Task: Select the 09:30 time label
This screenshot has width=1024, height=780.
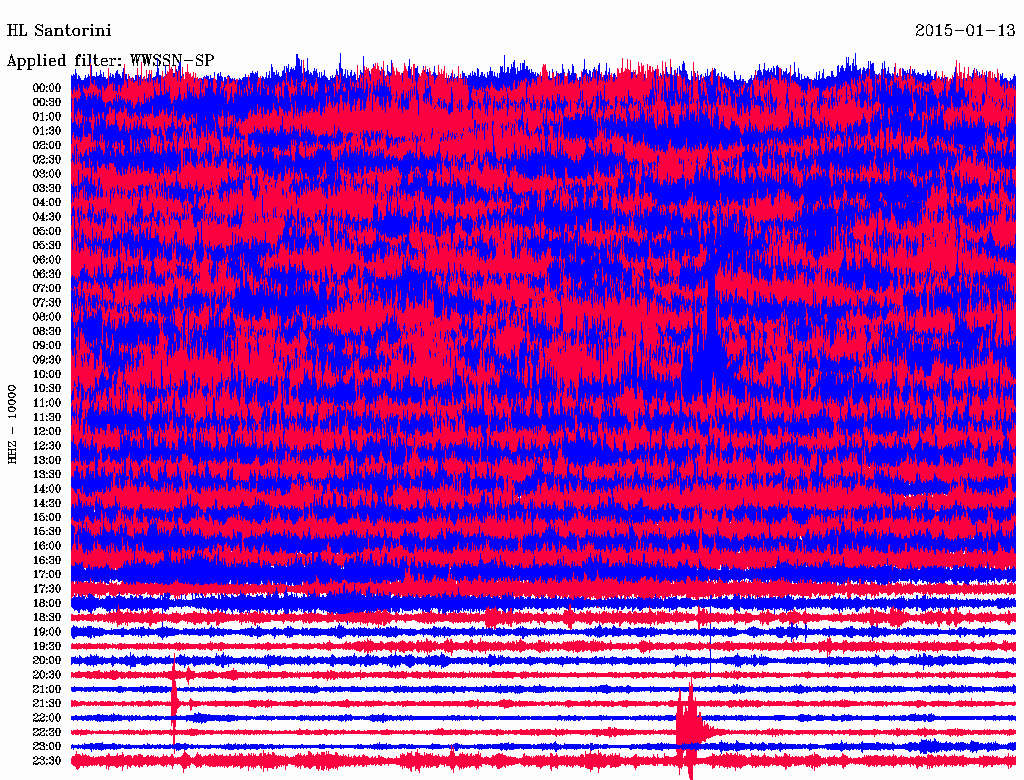Action: click(x=47, y=360)
